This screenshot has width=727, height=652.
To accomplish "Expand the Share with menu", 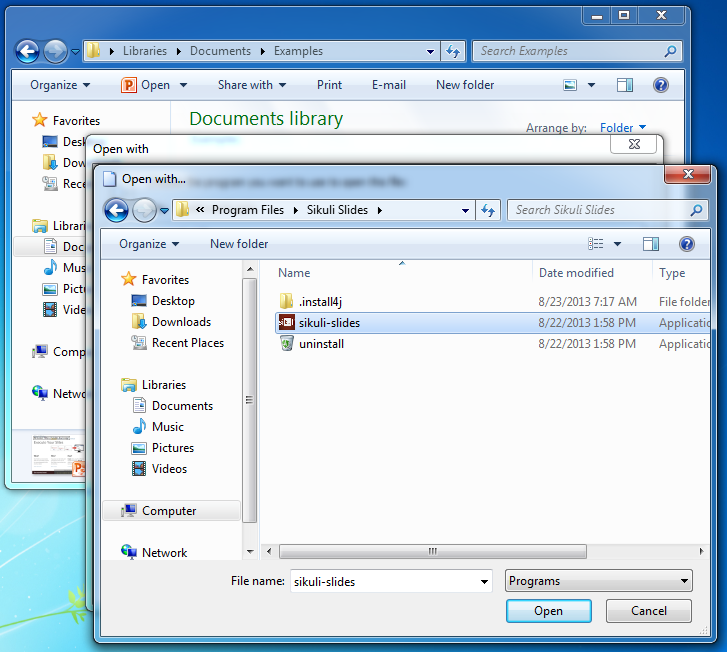I will point(252,85).
